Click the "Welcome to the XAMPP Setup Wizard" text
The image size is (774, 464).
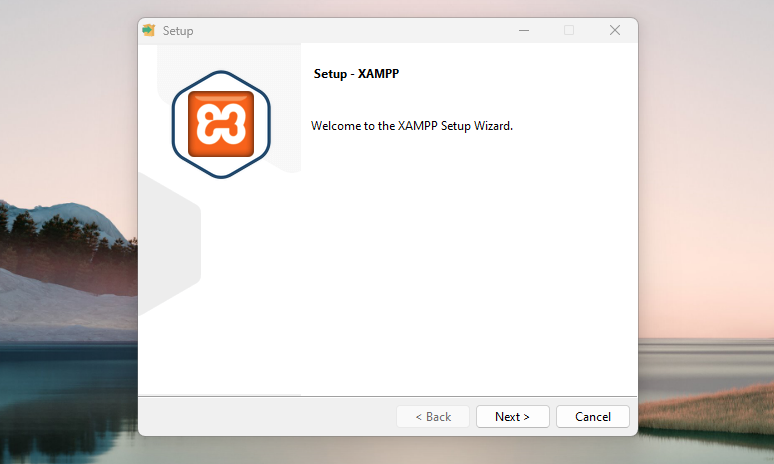pyautogui.click(x=411, y=126)
